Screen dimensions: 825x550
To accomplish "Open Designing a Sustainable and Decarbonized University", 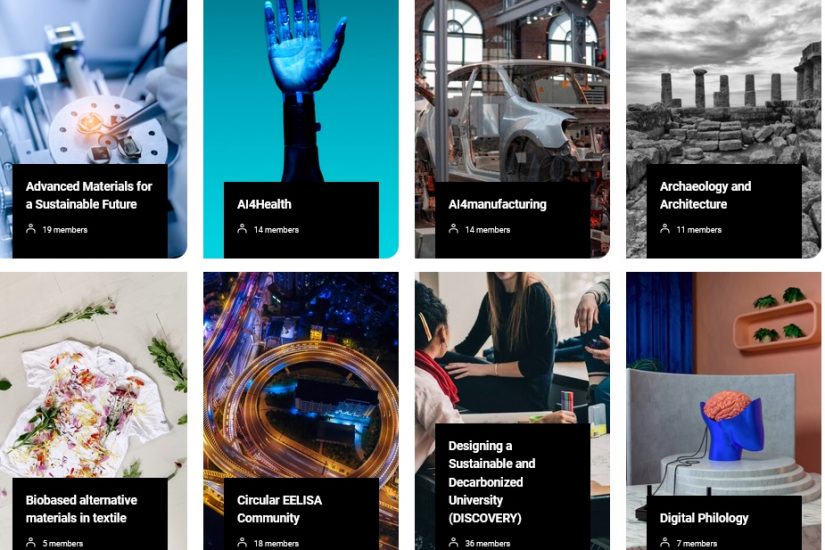I will pyautogui.click(x=492, y=482).
